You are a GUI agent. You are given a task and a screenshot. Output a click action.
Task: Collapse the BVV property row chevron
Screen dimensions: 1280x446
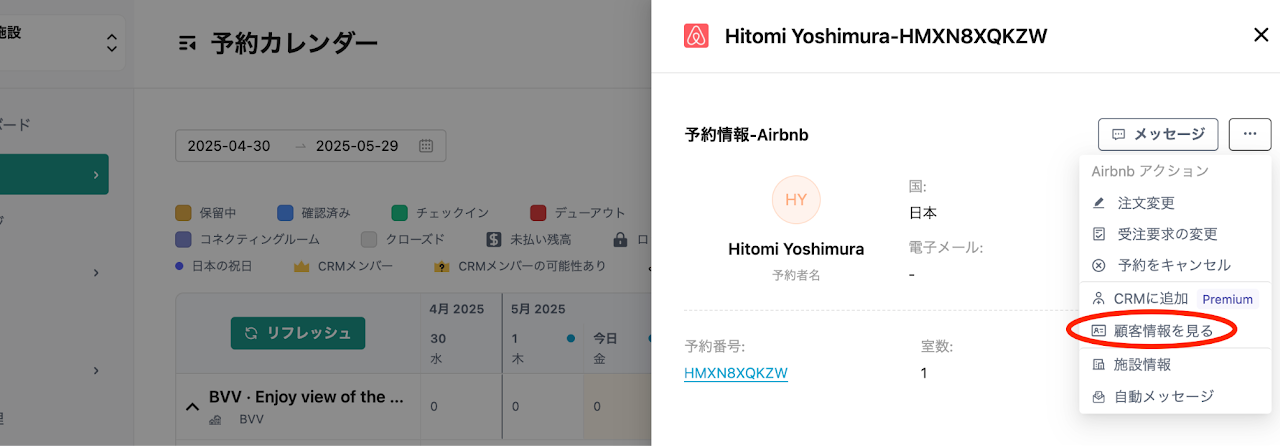click(x=191, y=406)
